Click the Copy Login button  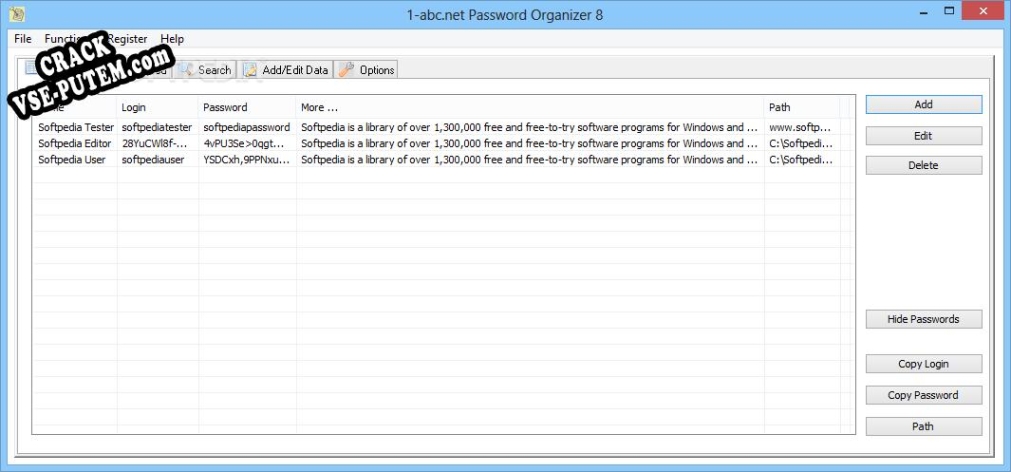point(923,364)
